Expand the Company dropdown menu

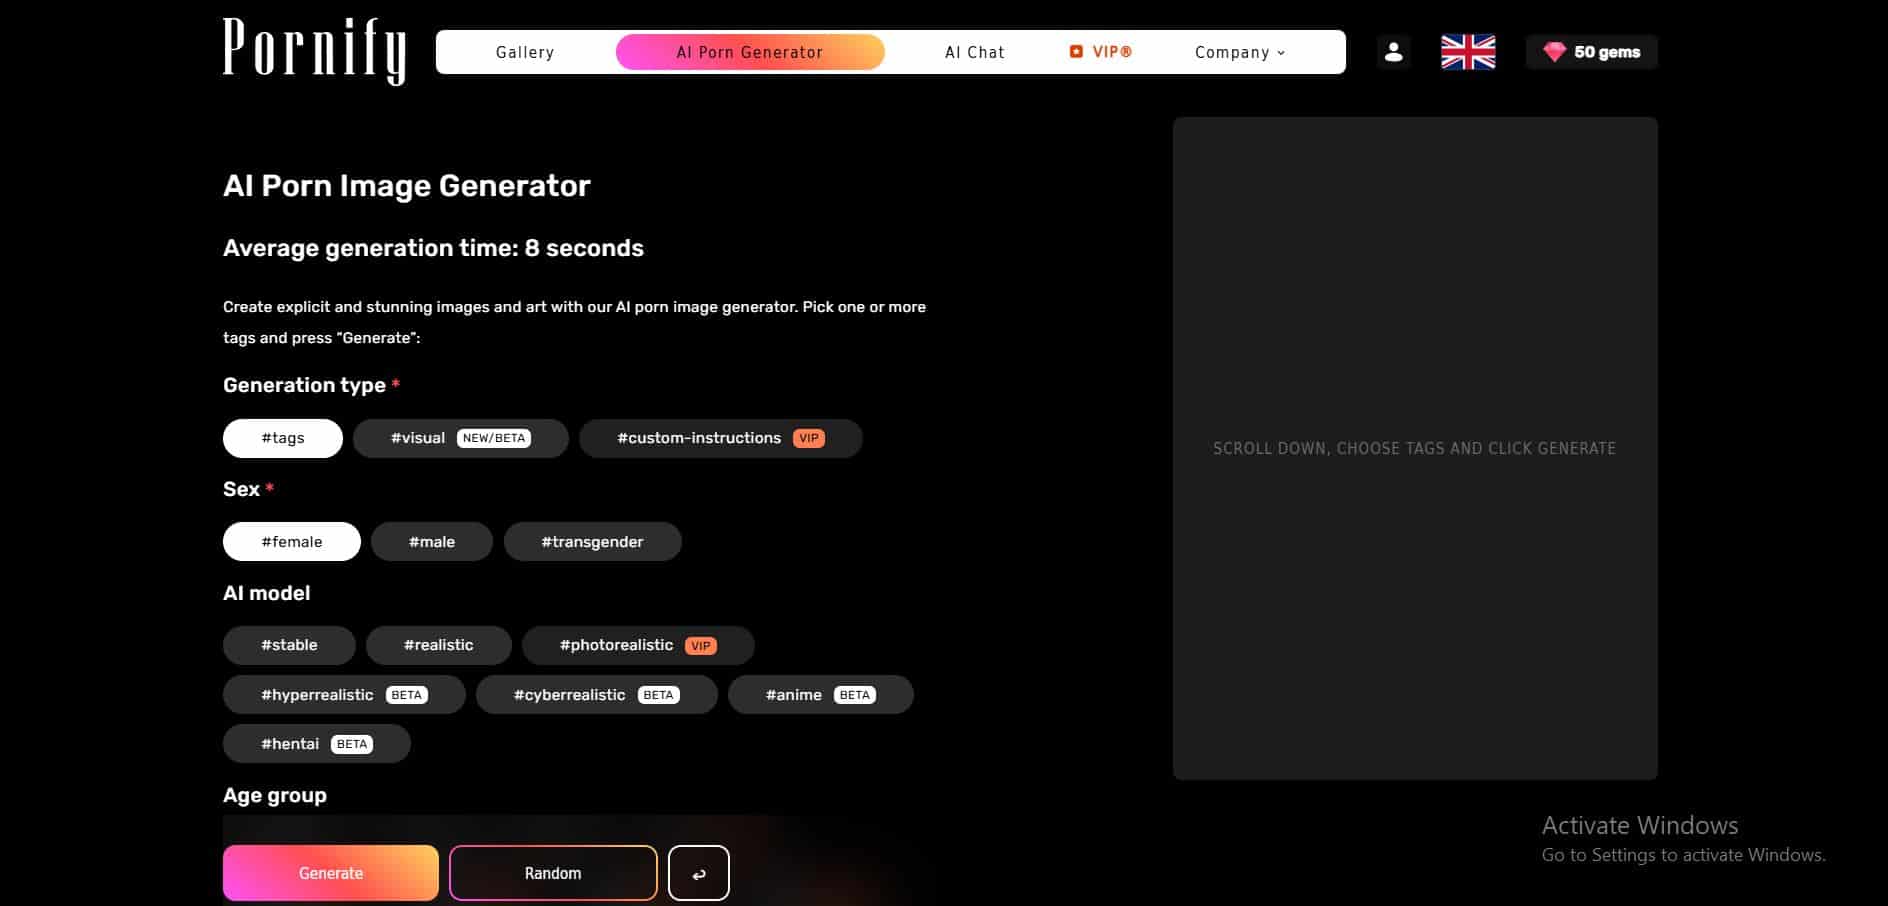[1240, 52]
